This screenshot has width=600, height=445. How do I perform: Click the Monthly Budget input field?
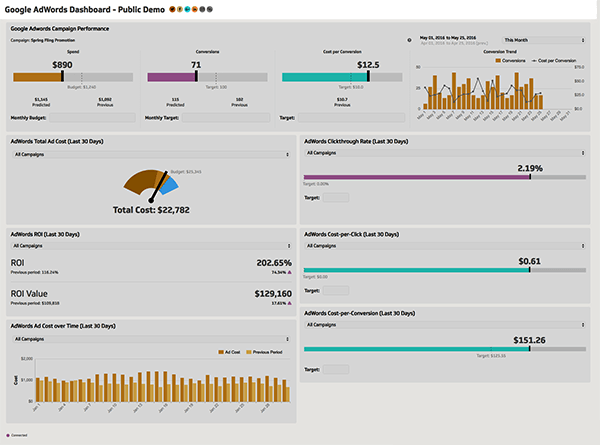click(x=92, y=118)
